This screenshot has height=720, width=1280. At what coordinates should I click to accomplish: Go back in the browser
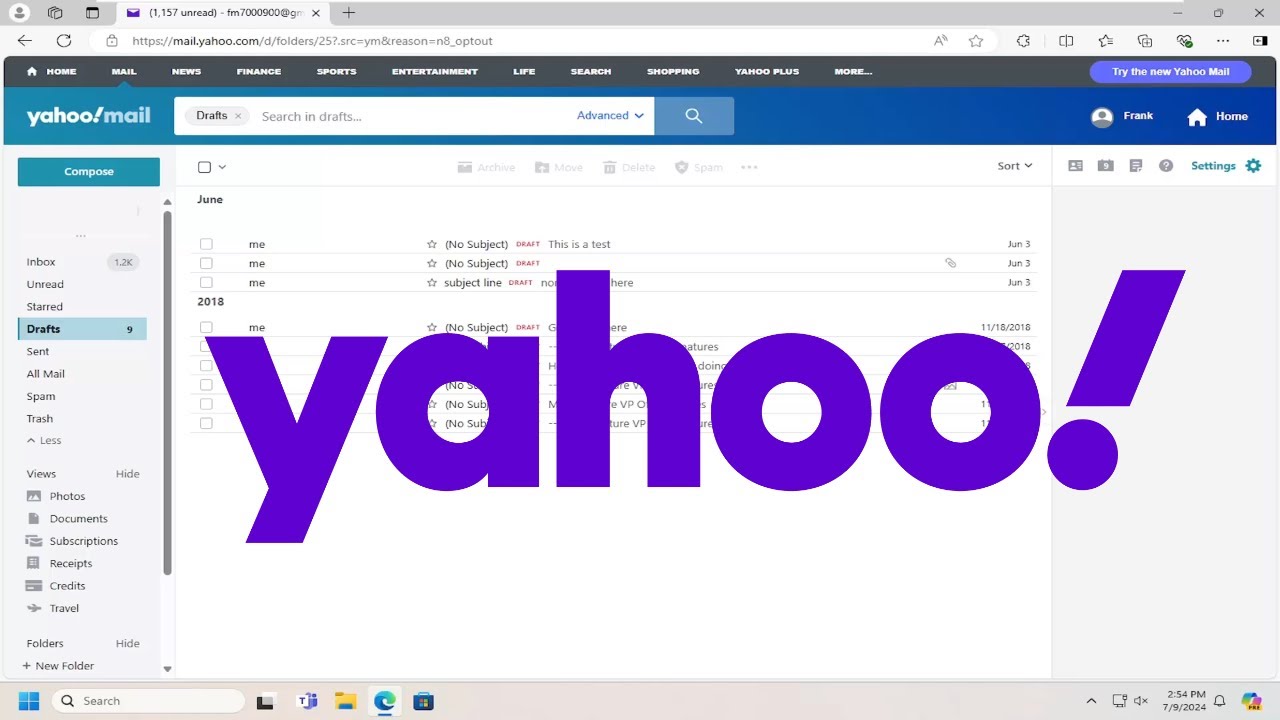25,41
